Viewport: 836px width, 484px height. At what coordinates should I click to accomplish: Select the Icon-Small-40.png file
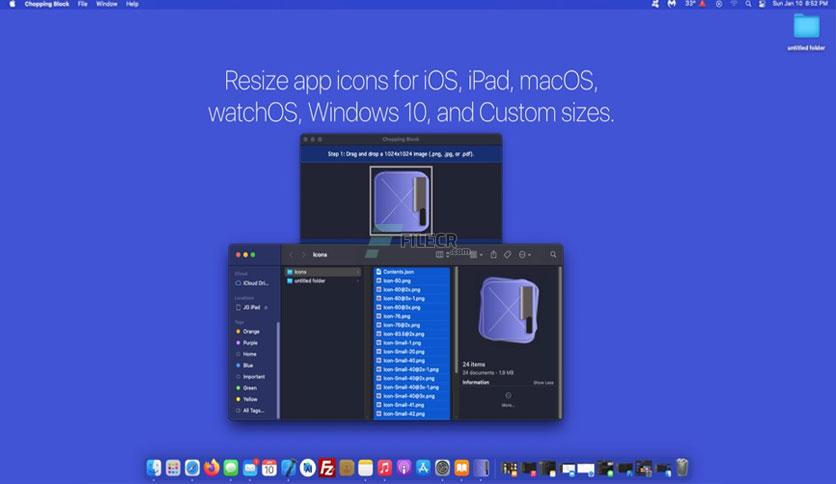pyautogui.click(x=412, y=361)
